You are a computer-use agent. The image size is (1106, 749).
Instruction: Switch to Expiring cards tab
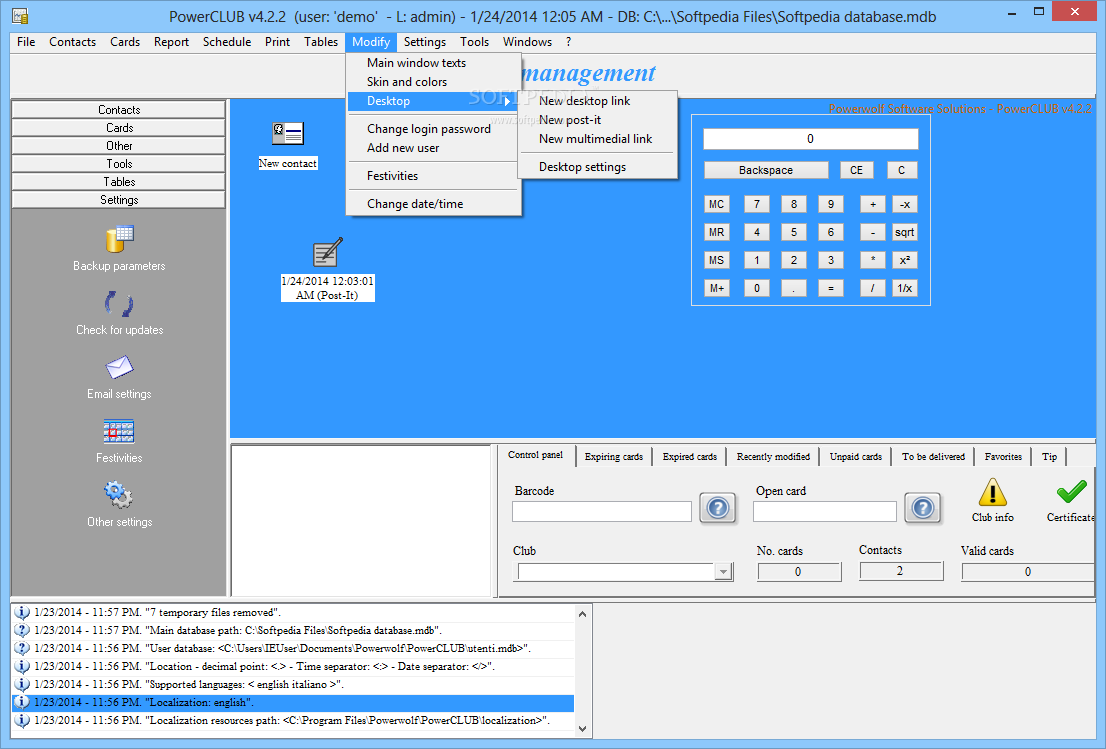click(614, 456)
